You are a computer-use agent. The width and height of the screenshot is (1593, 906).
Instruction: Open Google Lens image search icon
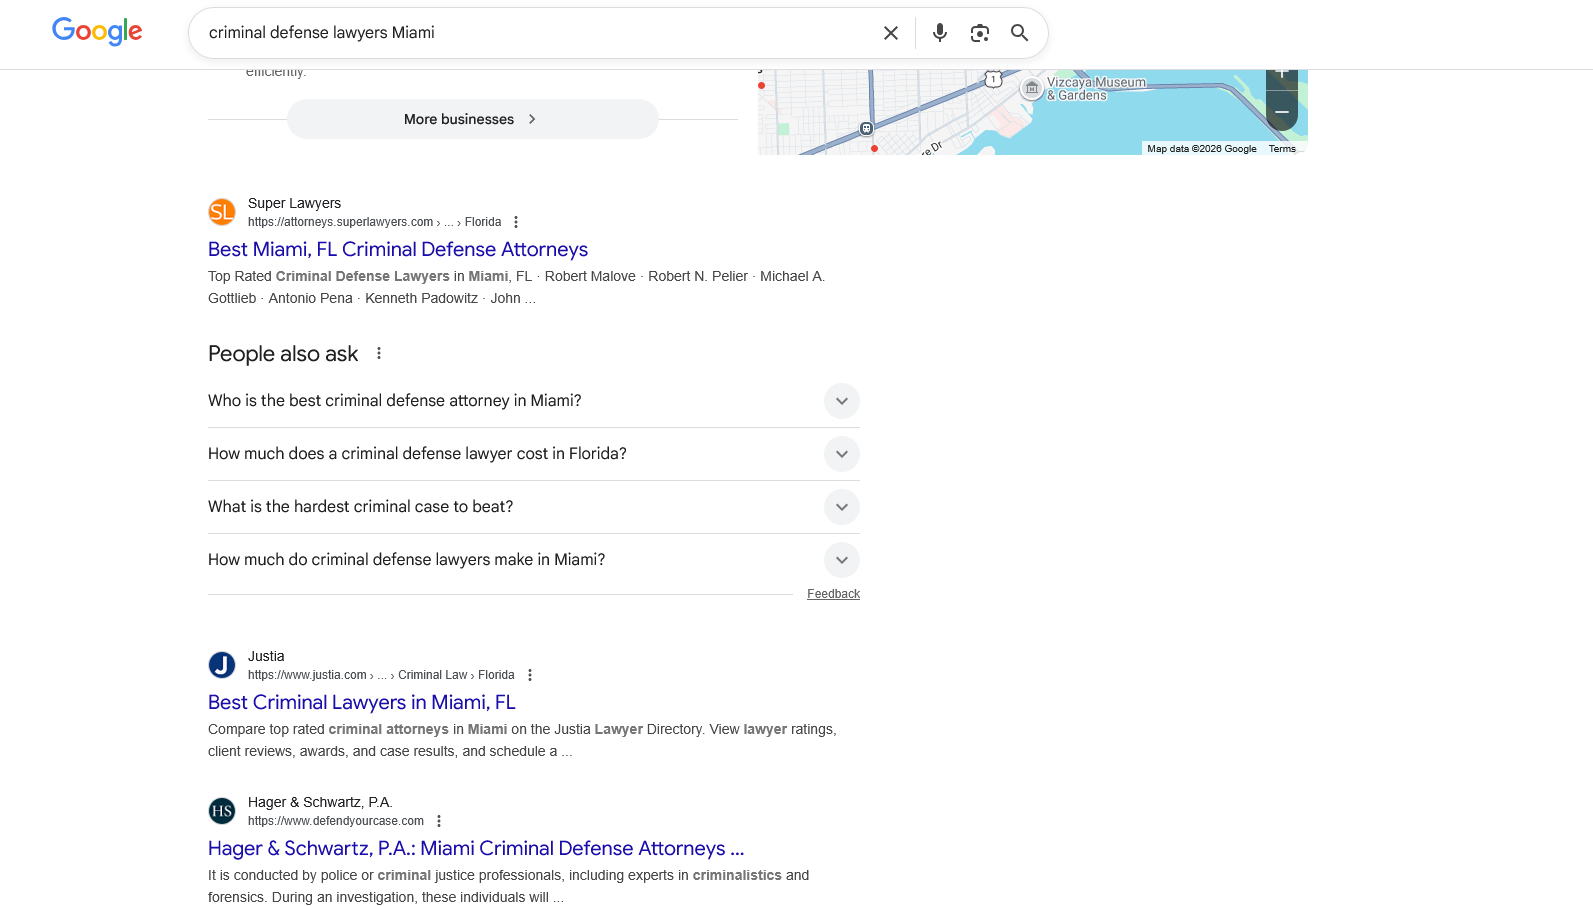coord(980,33)
